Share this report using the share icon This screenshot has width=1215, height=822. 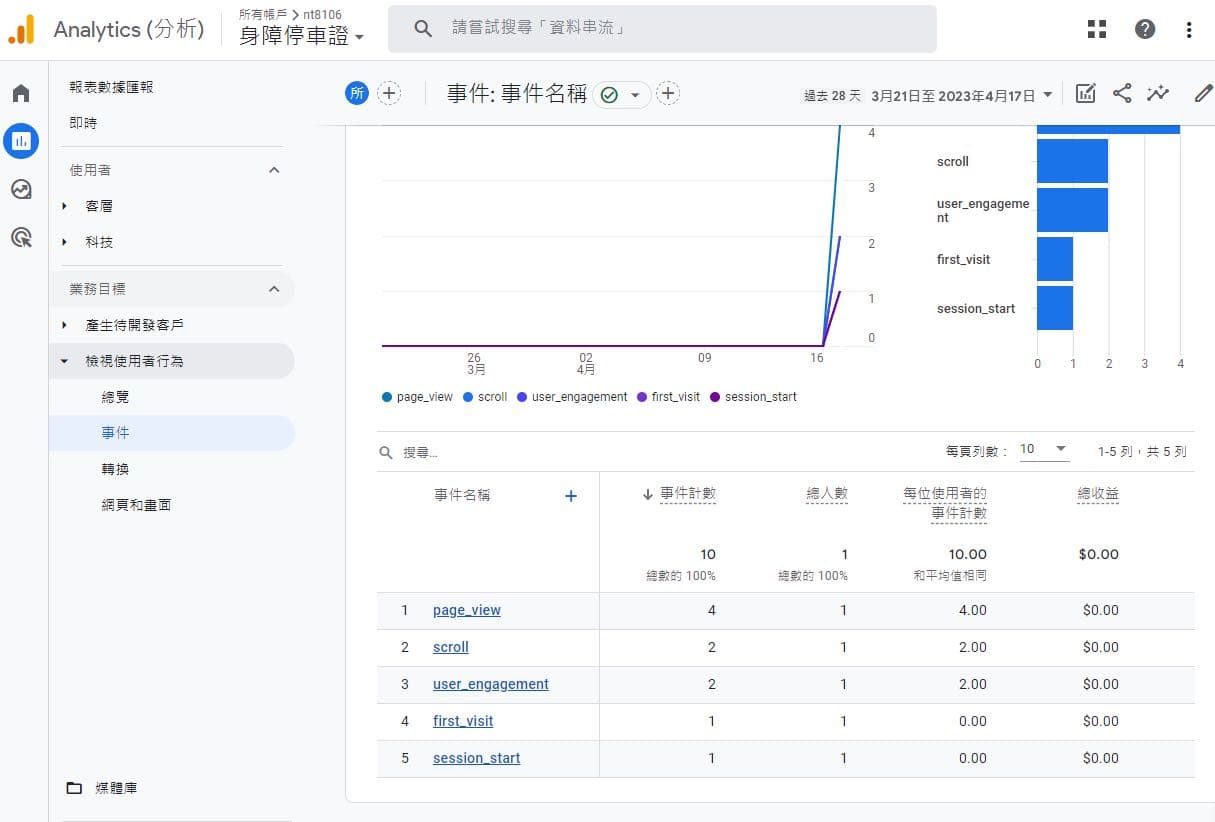click(x=1122, y=91)
